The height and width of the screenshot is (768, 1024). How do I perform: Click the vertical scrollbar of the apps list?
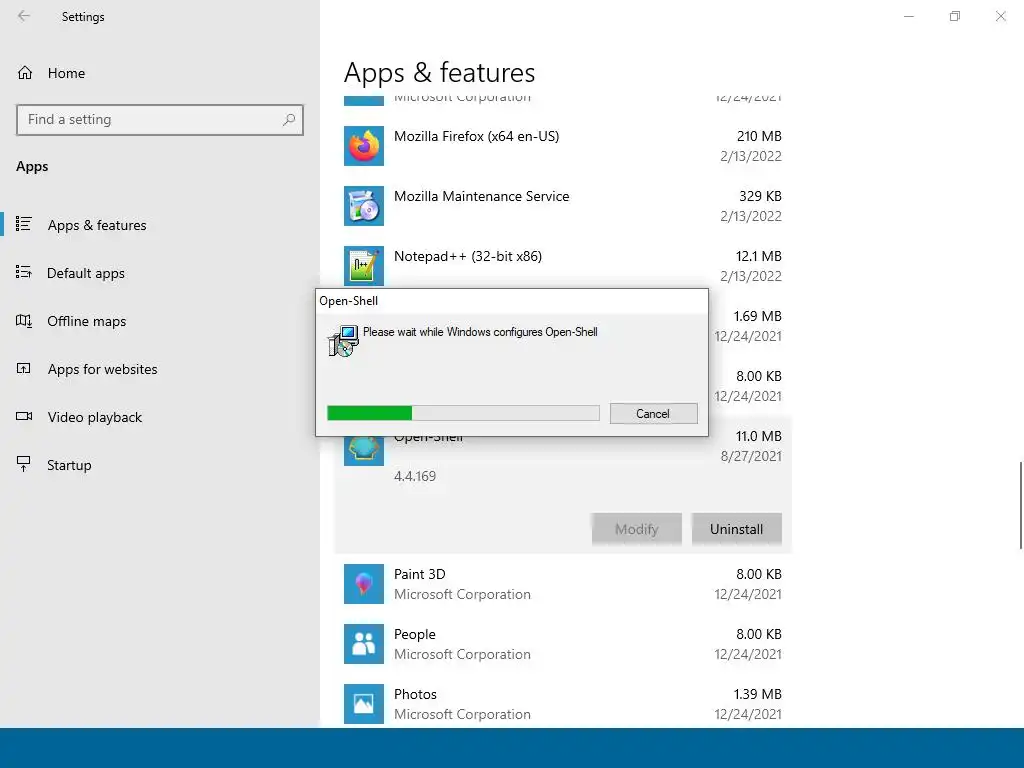[x=1020, y=505]
